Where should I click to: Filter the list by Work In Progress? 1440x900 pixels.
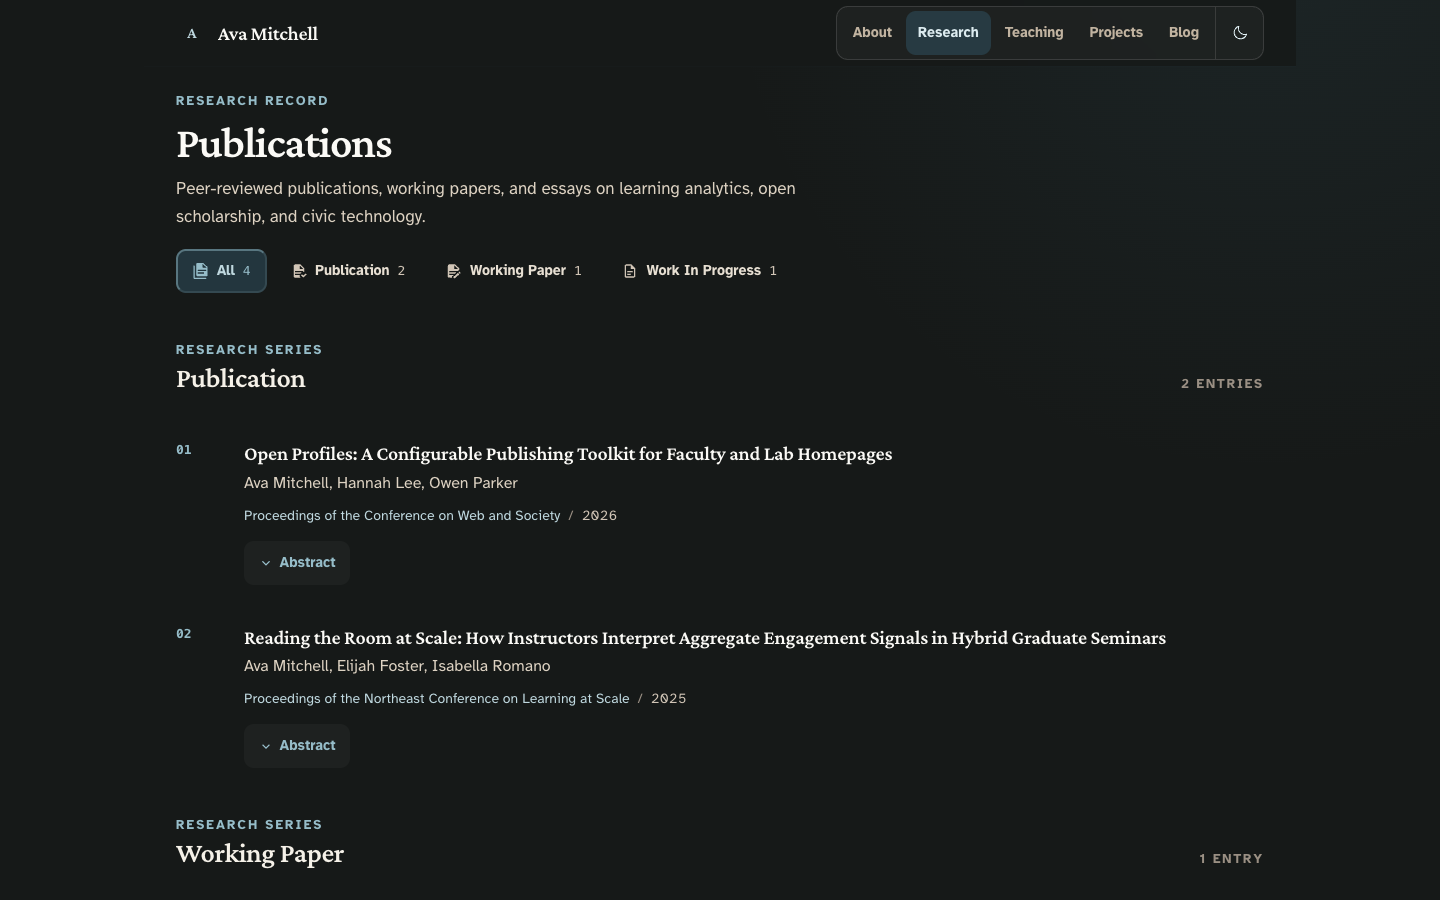pos(699,271)
